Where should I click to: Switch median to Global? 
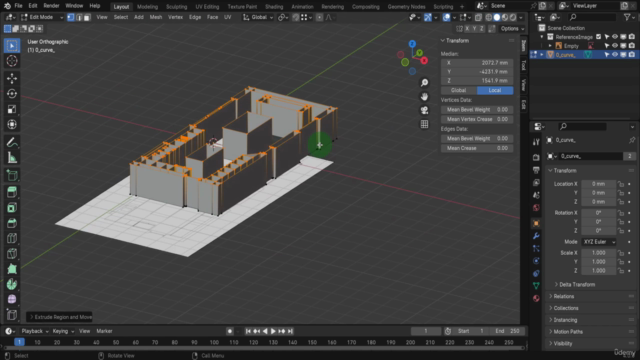(459, 90)
